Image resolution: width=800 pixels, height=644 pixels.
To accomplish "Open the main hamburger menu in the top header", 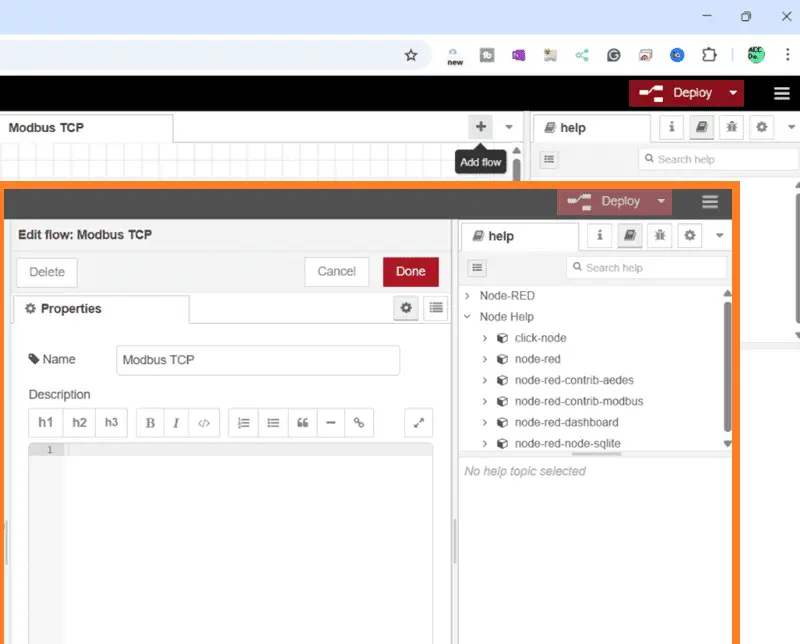I will (x=782, y=93).
